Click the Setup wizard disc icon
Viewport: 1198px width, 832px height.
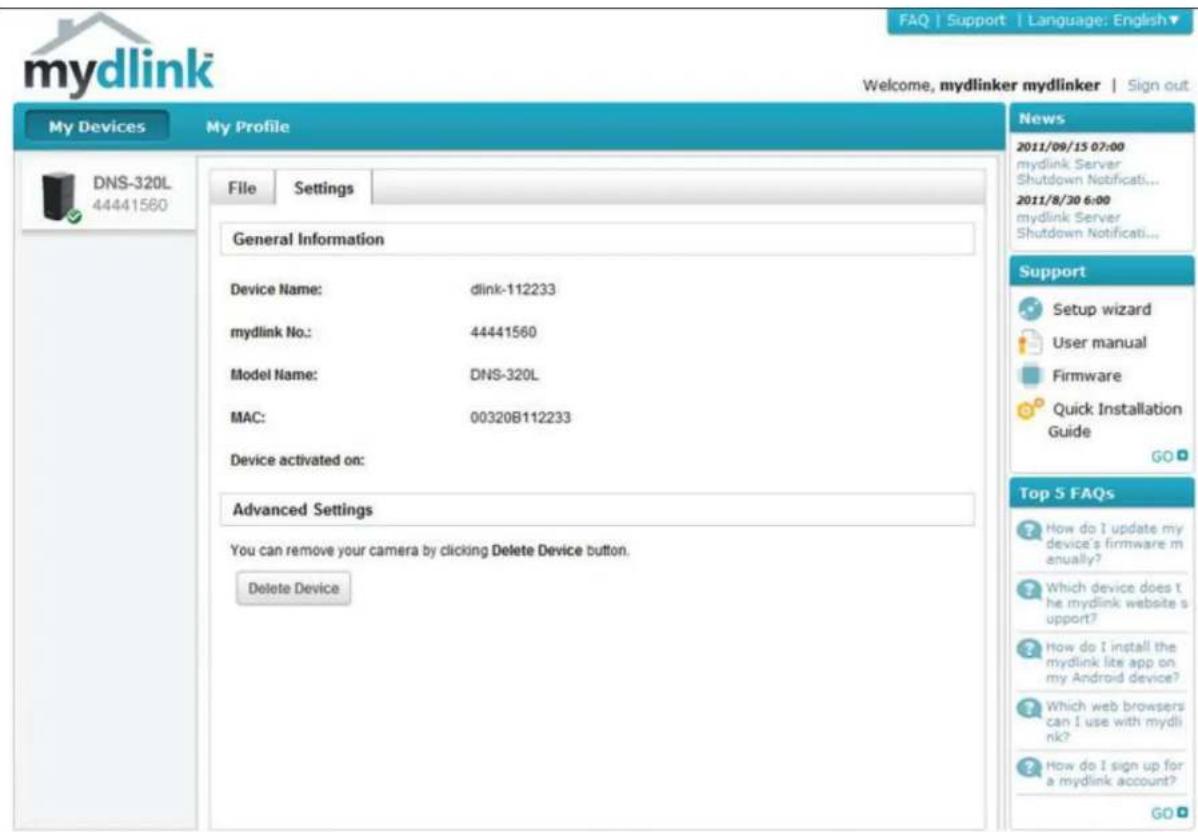pos(1030,309)
